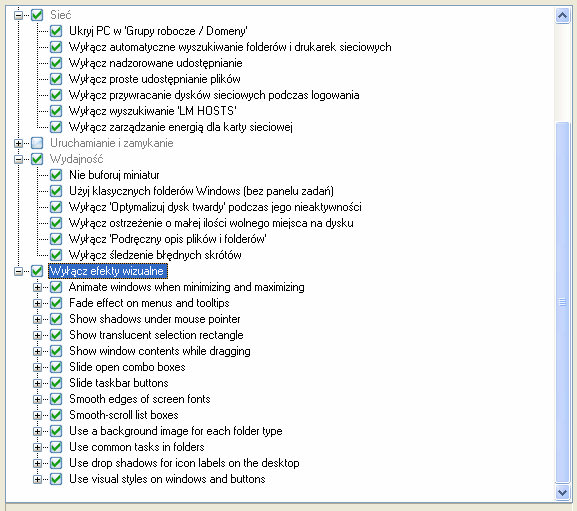
Task: Check the 'Uruchamianie i zamykanie' checkbox
Action: (x=37, y=143)
